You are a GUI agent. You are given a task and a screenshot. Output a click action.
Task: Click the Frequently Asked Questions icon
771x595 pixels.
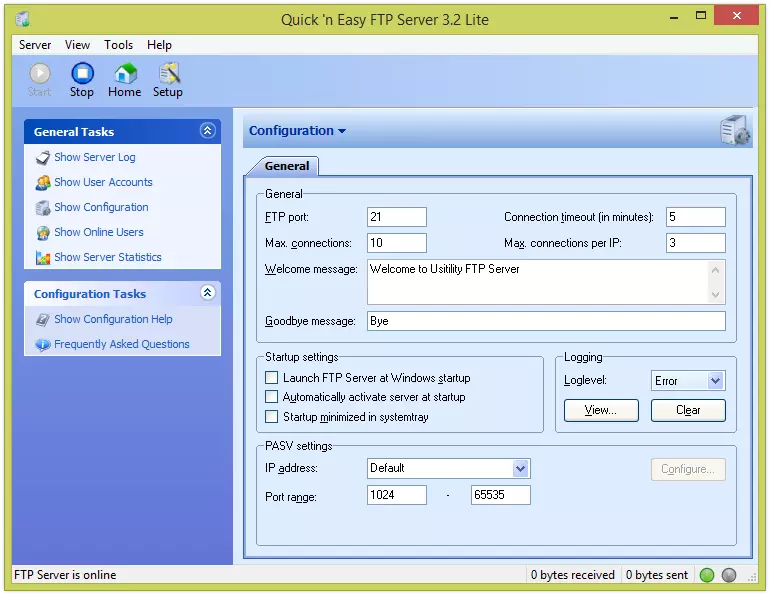43,345
